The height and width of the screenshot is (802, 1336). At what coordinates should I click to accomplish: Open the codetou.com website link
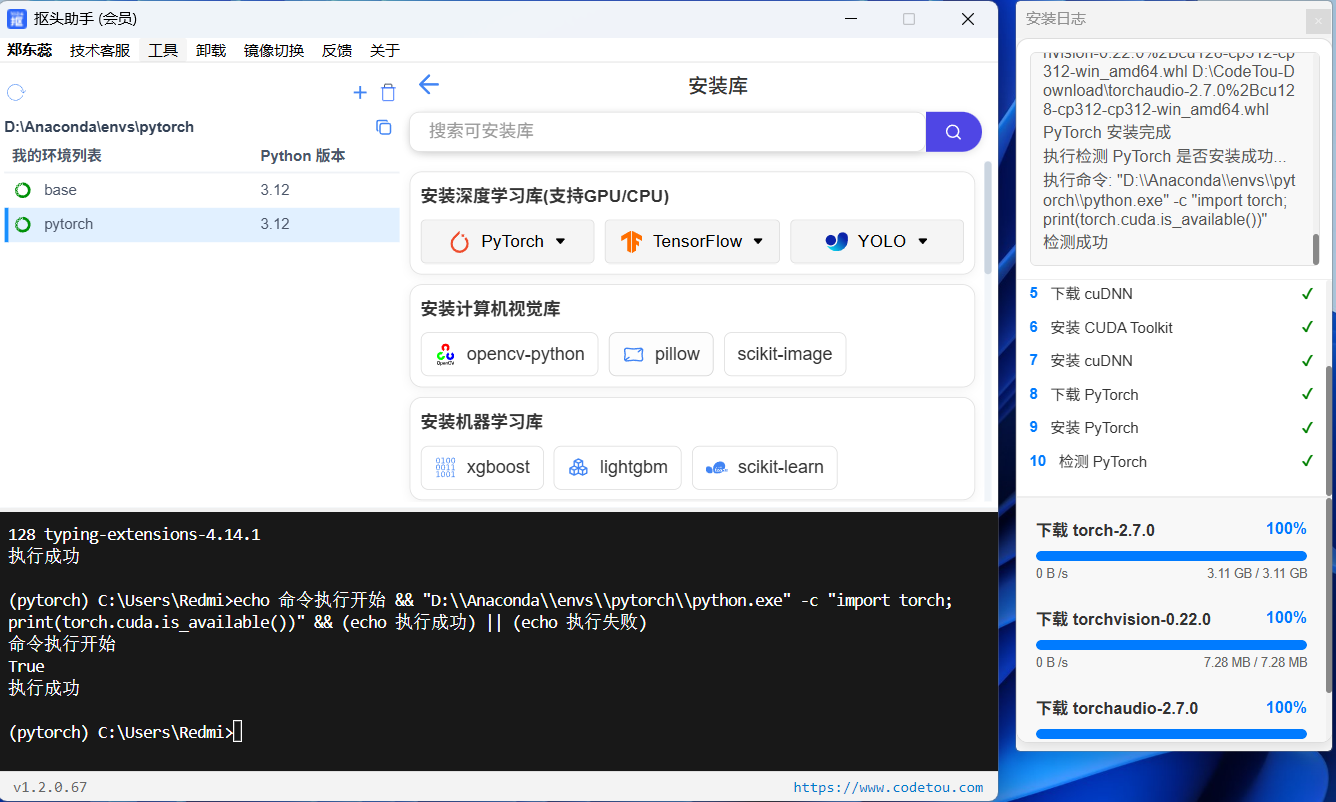[889, 787]
